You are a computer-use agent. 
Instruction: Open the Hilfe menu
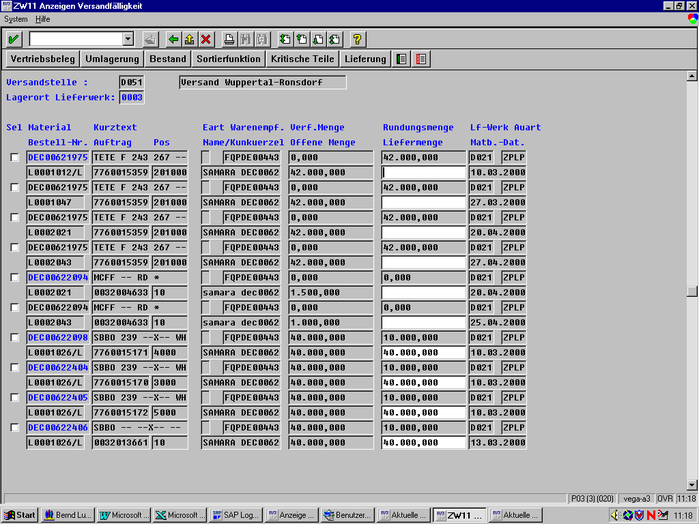pos(43,19)
